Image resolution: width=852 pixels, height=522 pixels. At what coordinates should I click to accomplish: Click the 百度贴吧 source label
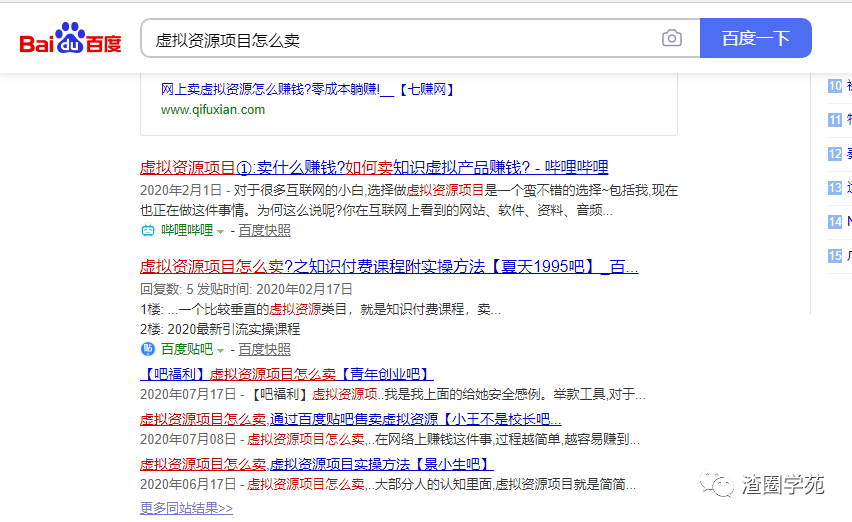click(x=187, y=349)
